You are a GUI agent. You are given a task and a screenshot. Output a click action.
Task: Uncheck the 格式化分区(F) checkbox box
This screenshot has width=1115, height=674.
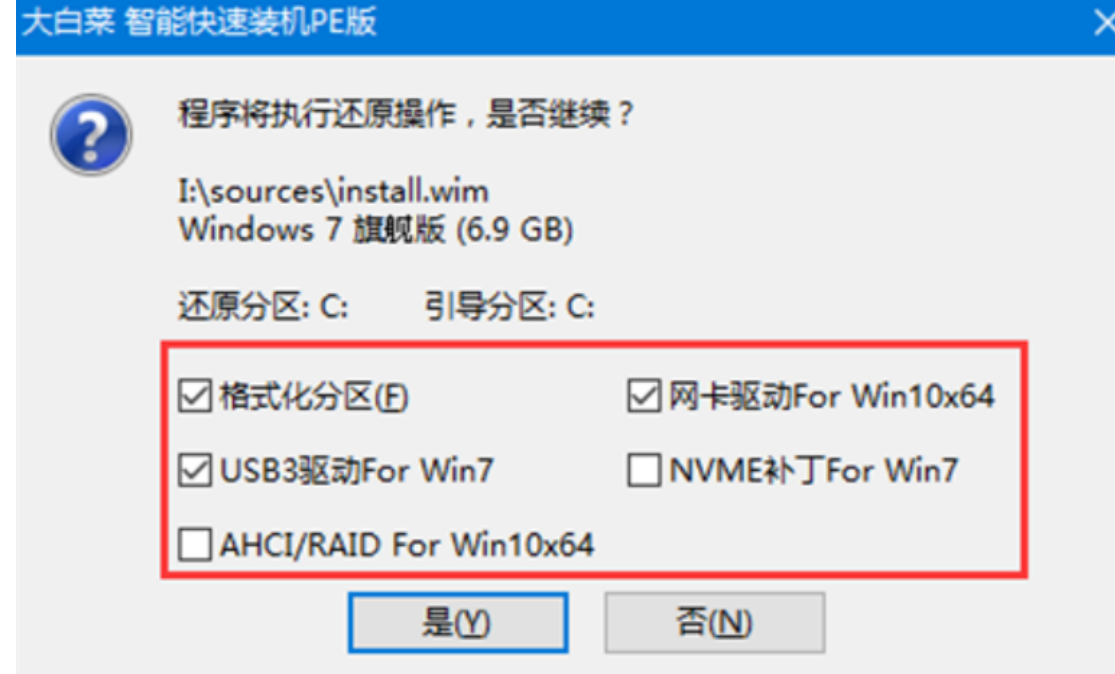click(x=195, y=396)
